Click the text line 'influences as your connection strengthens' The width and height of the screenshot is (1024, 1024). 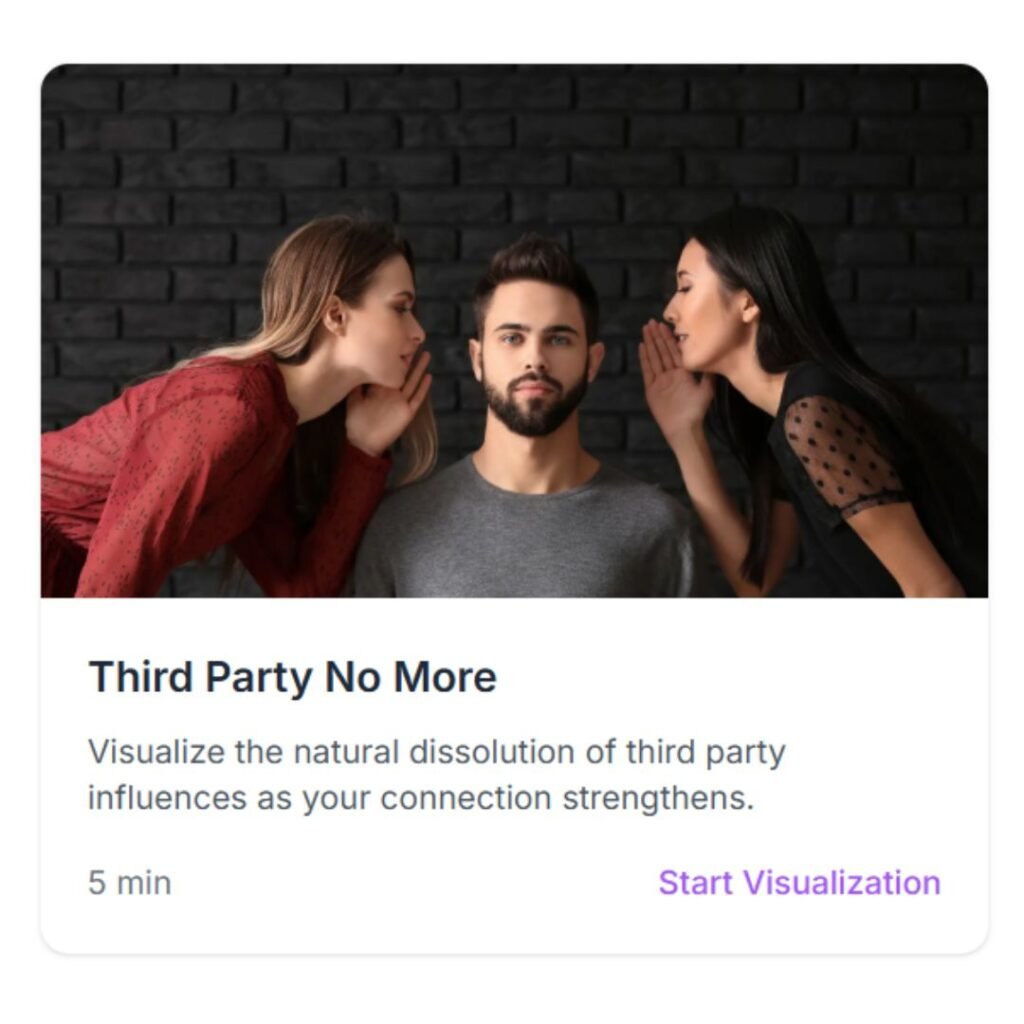421,798
